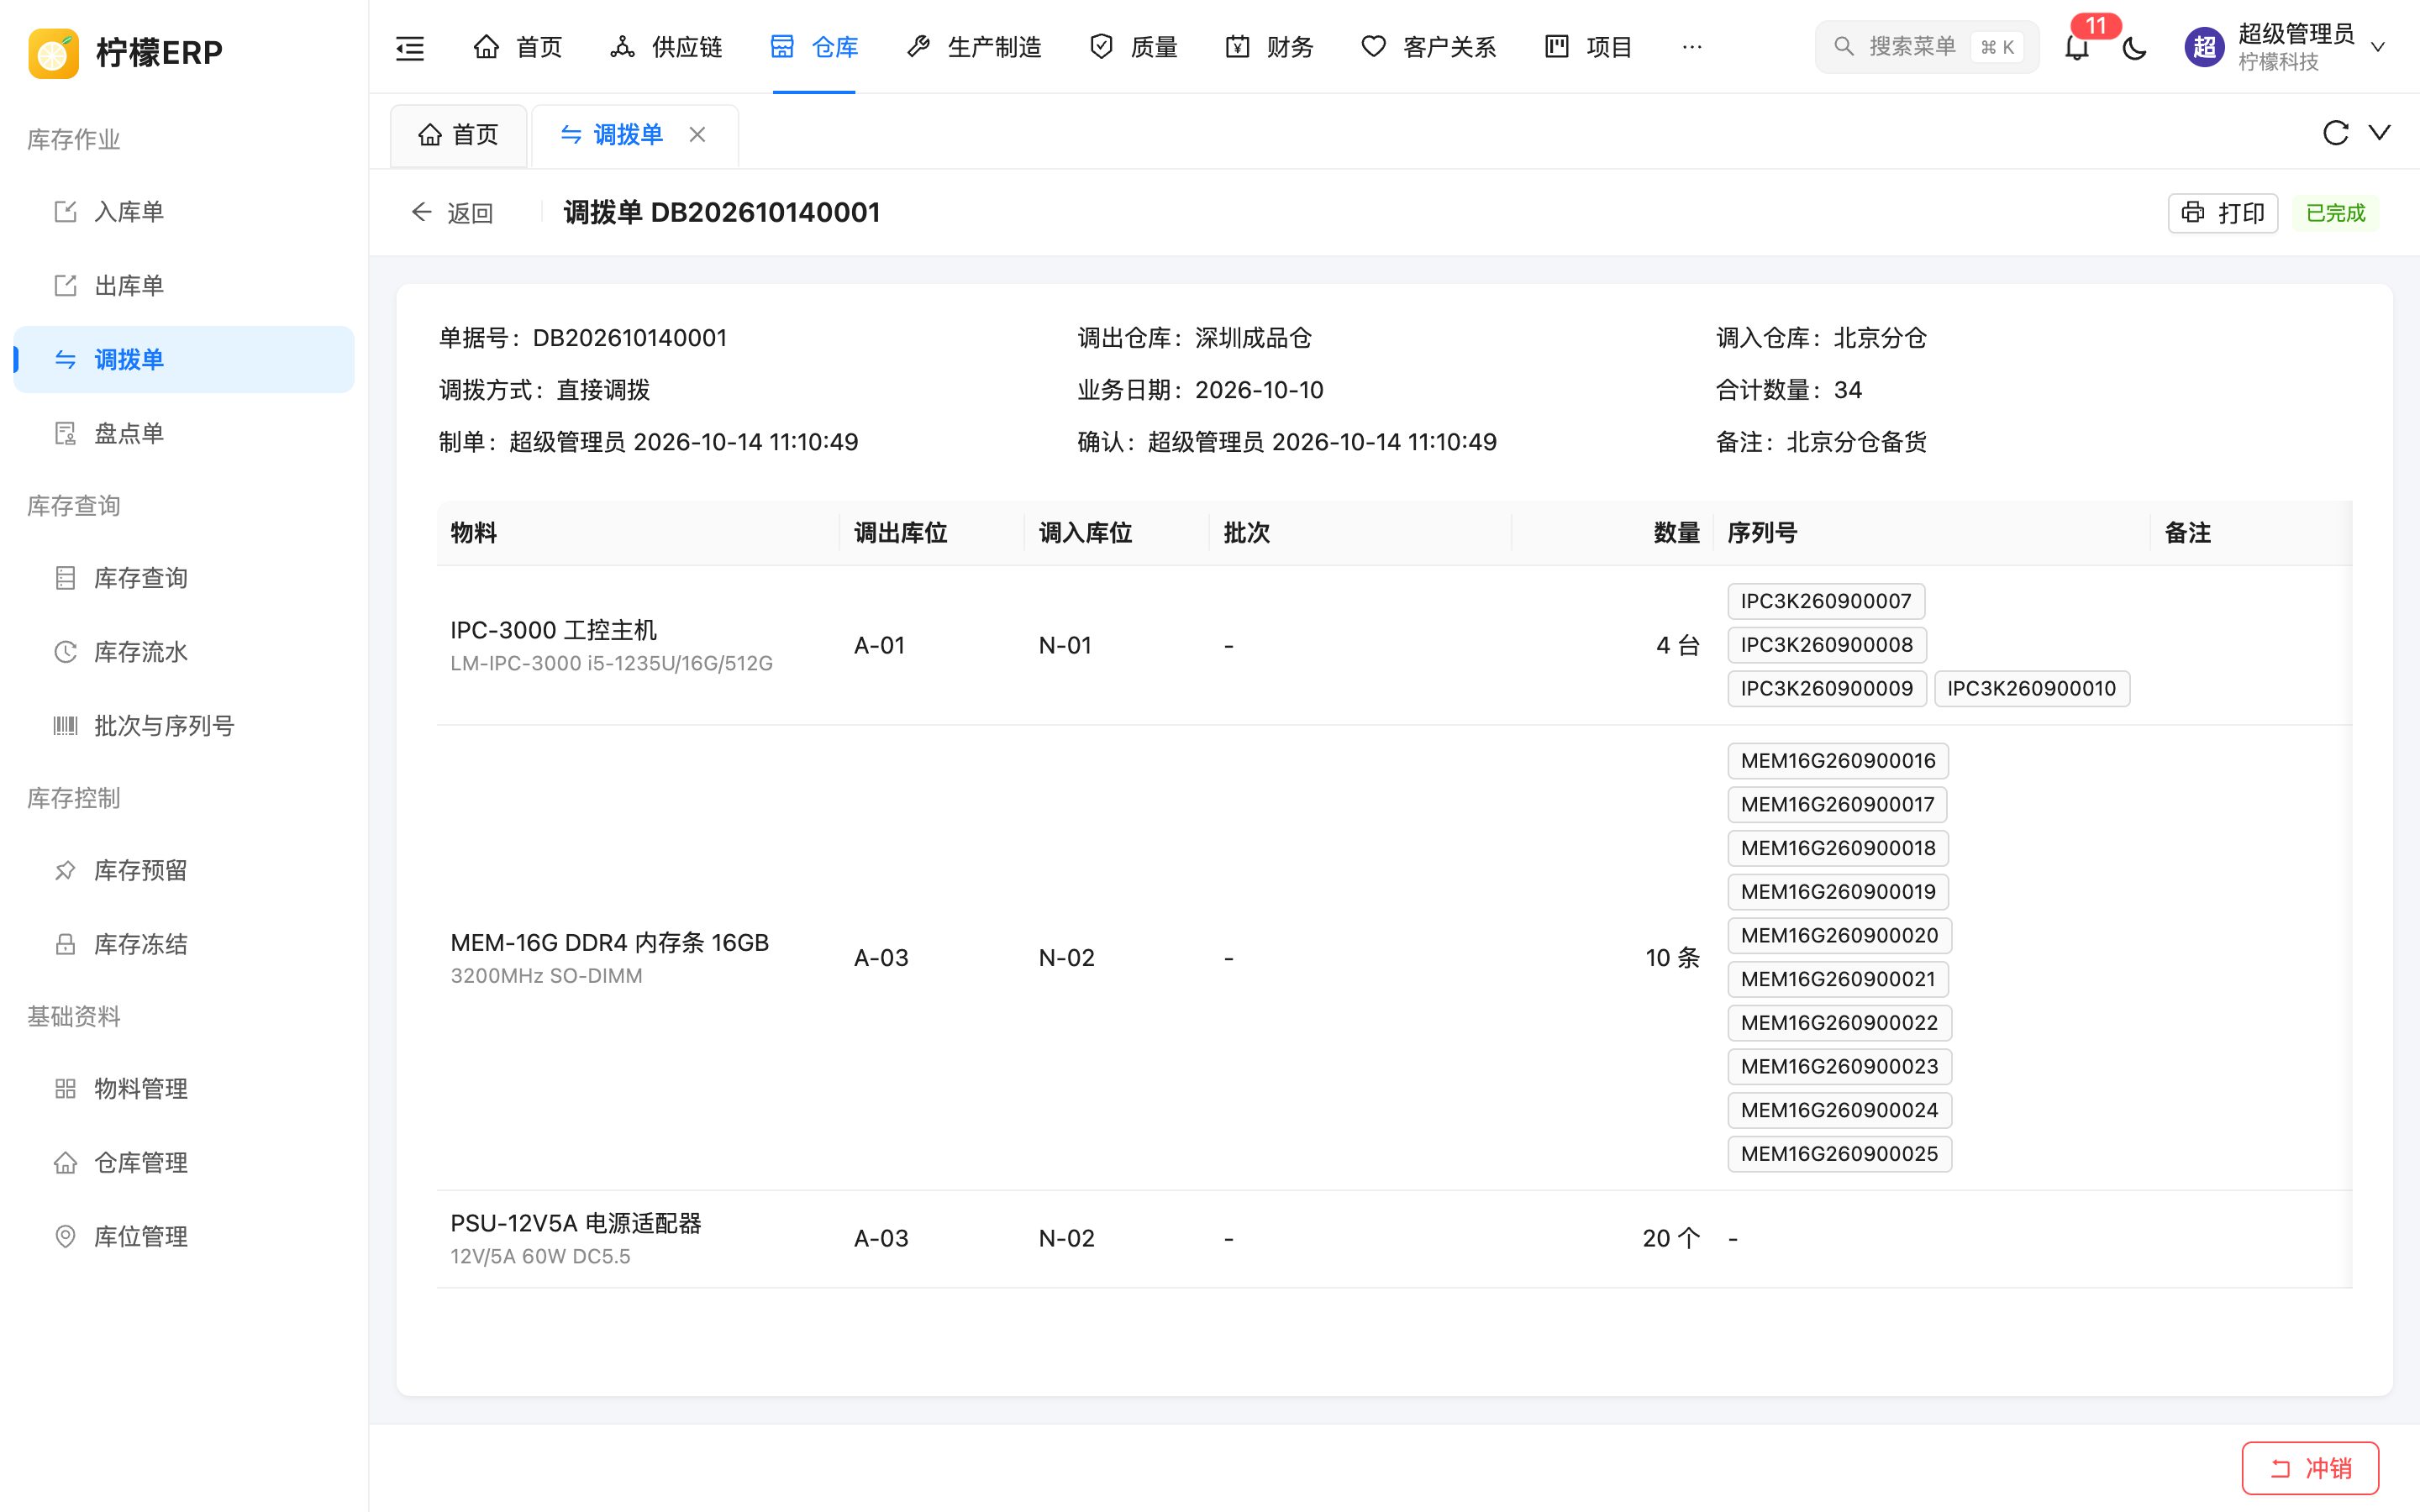Open the 生产制造 top menu
Screen dimensions: 2420x1512
(x=974, y=47)
